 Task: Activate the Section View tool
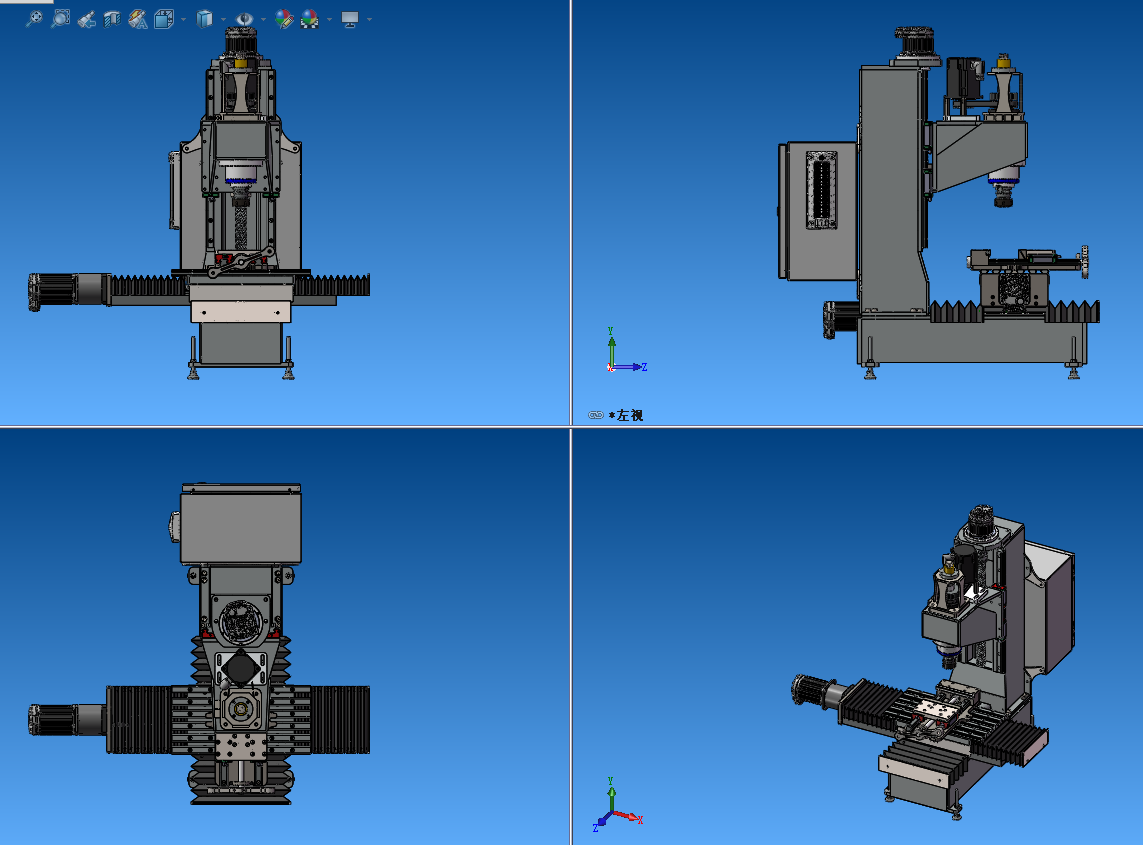click(112, 18)
